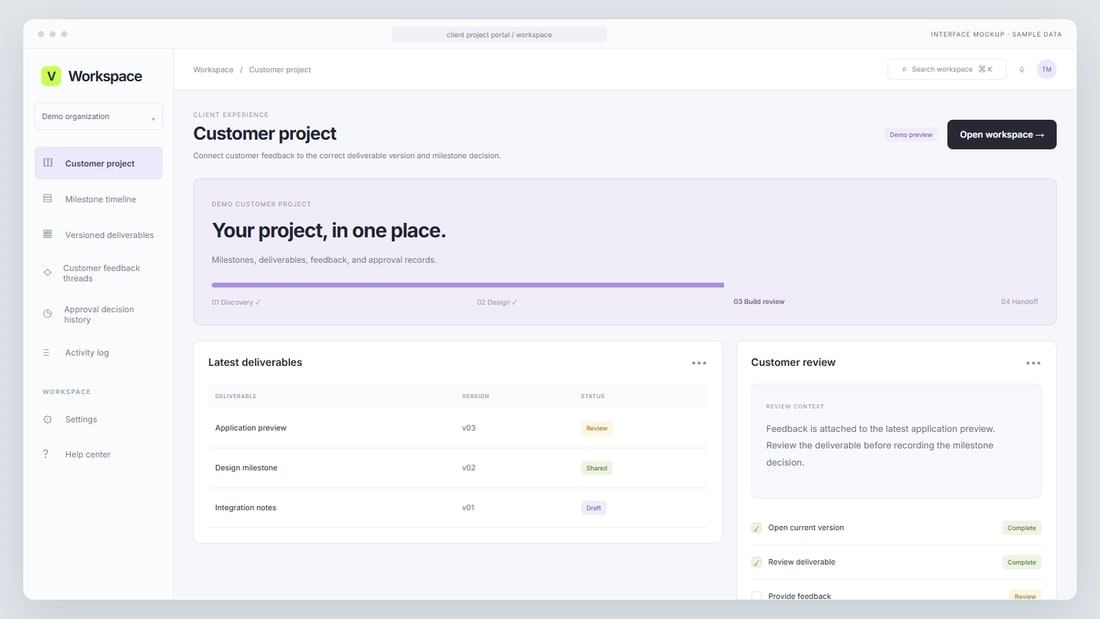Click the Settings gear icon
The height and width of the screenshot is (619, 1100).
pyautogui.click(x=48, y=419)
